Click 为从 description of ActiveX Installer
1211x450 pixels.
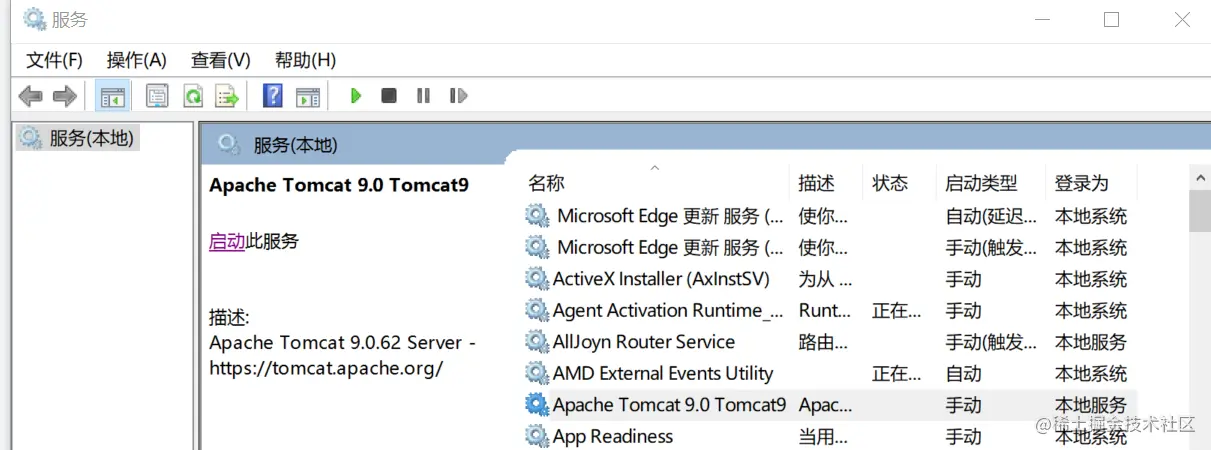click(x=825, y=279)
